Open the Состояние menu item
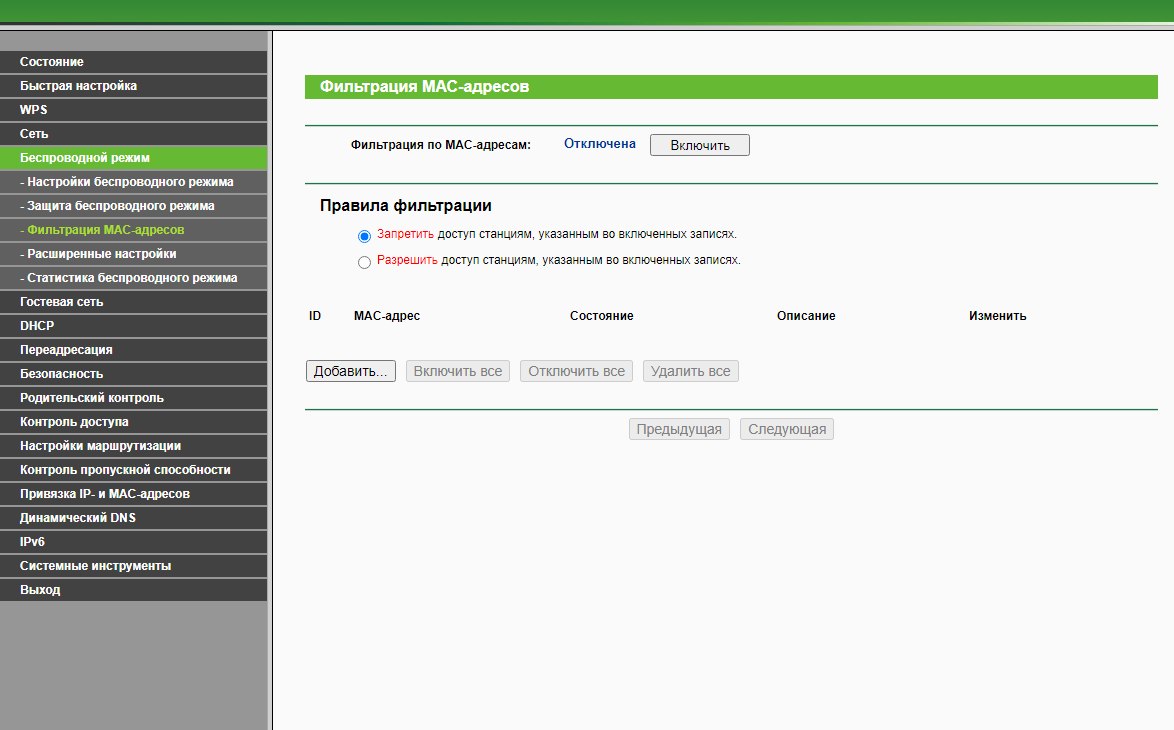The image size is (1174, 730). 133,61
